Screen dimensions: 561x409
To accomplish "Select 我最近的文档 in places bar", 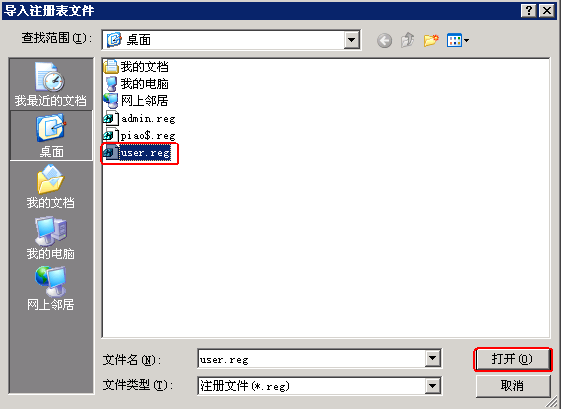I will pyautogui.click(x=50, y=84).
